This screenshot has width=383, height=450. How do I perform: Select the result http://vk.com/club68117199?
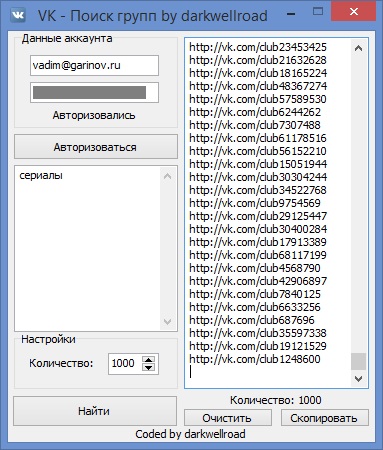258,255
